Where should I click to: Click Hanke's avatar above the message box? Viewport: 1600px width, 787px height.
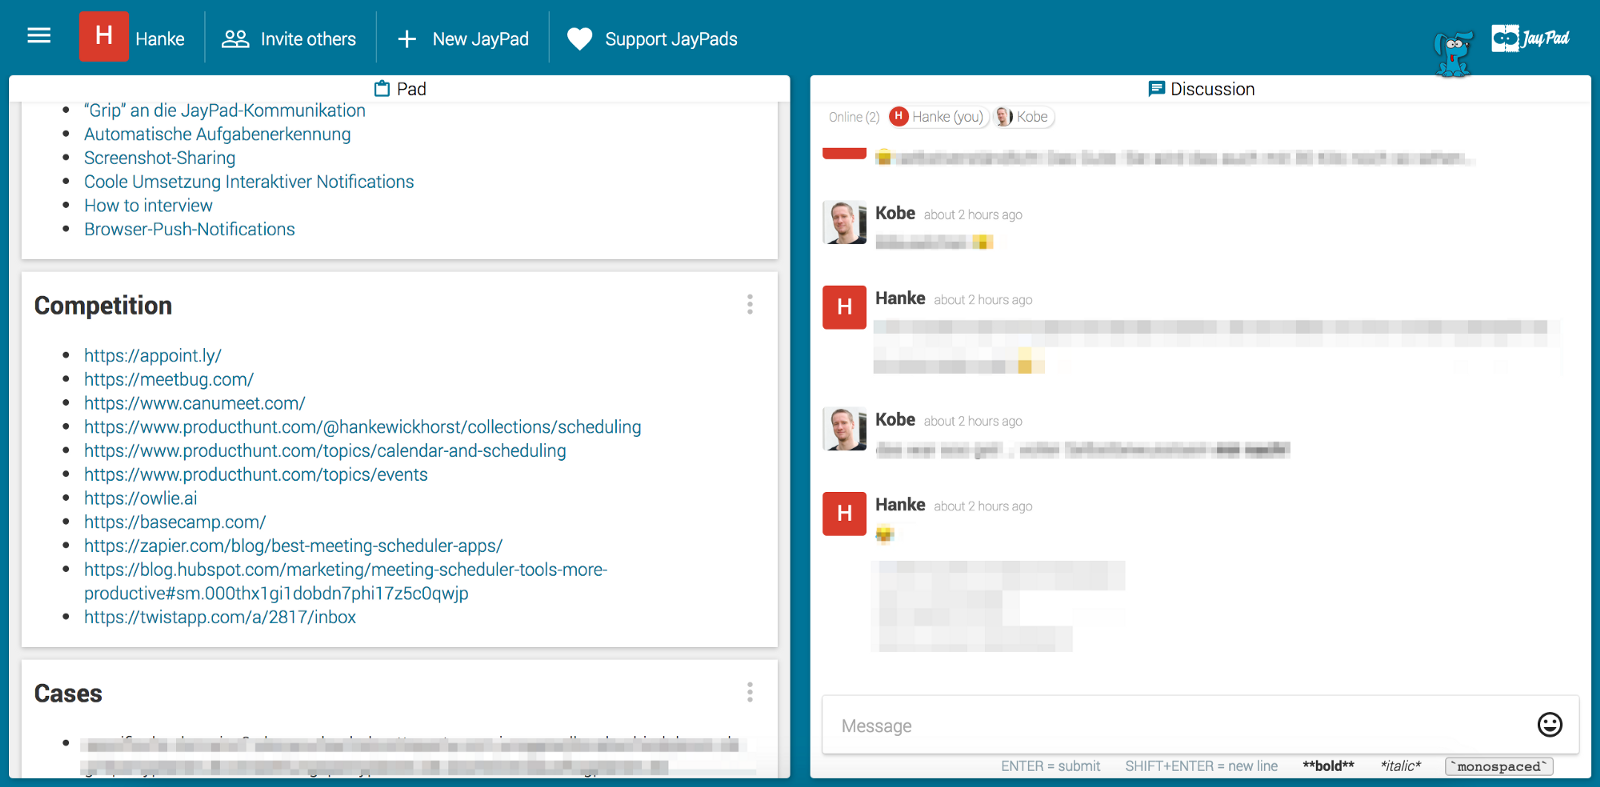pos(845,514)
